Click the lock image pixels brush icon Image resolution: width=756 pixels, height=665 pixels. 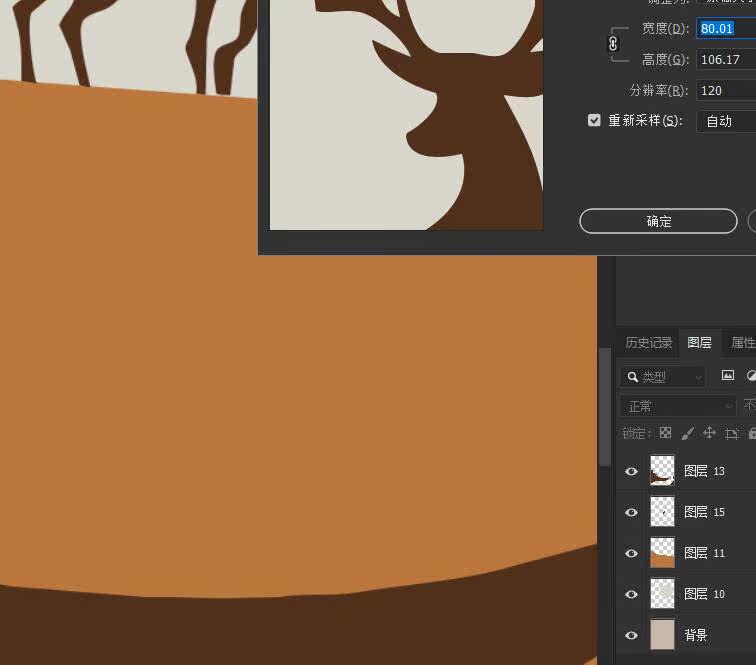click(x=688, y=433)
